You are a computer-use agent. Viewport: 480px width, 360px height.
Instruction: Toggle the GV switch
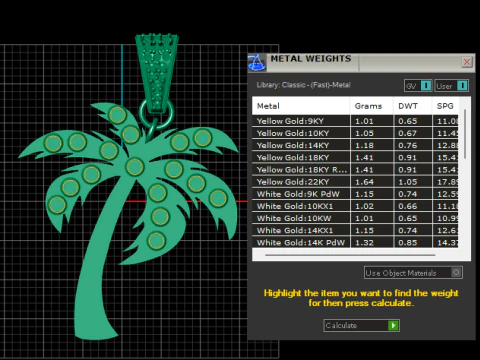(418, 86)
